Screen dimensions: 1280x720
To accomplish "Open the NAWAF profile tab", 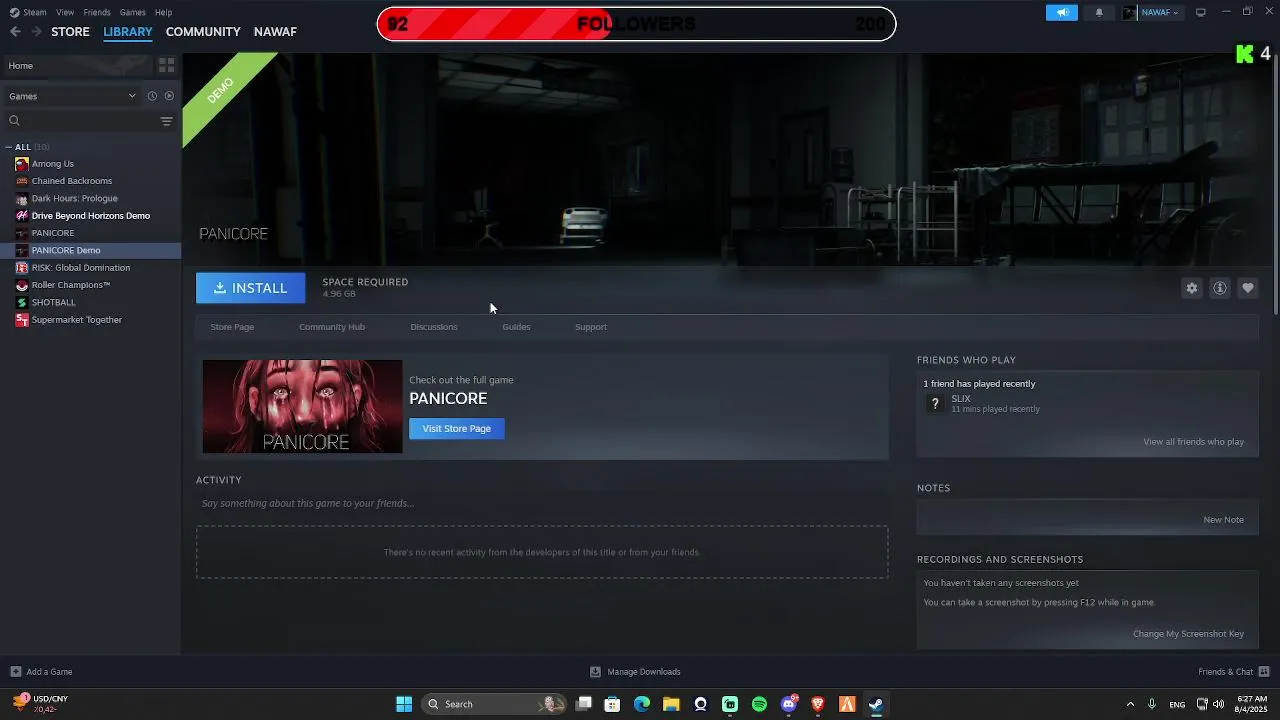I will pos(275,32).
